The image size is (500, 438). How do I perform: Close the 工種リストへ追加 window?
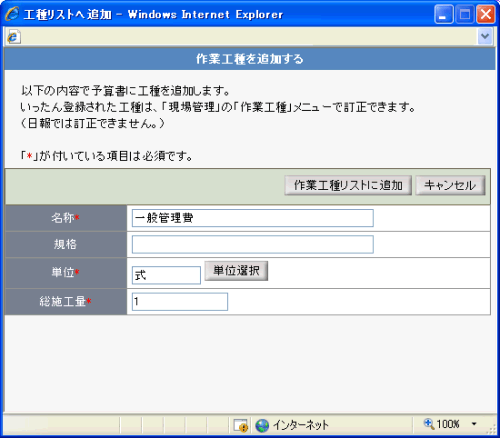[486, 14]
